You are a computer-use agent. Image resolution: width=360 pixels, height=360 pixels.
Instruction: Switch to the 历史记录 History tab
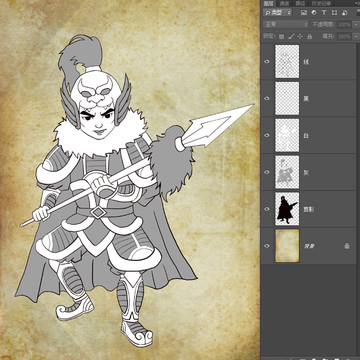point(321,3)
